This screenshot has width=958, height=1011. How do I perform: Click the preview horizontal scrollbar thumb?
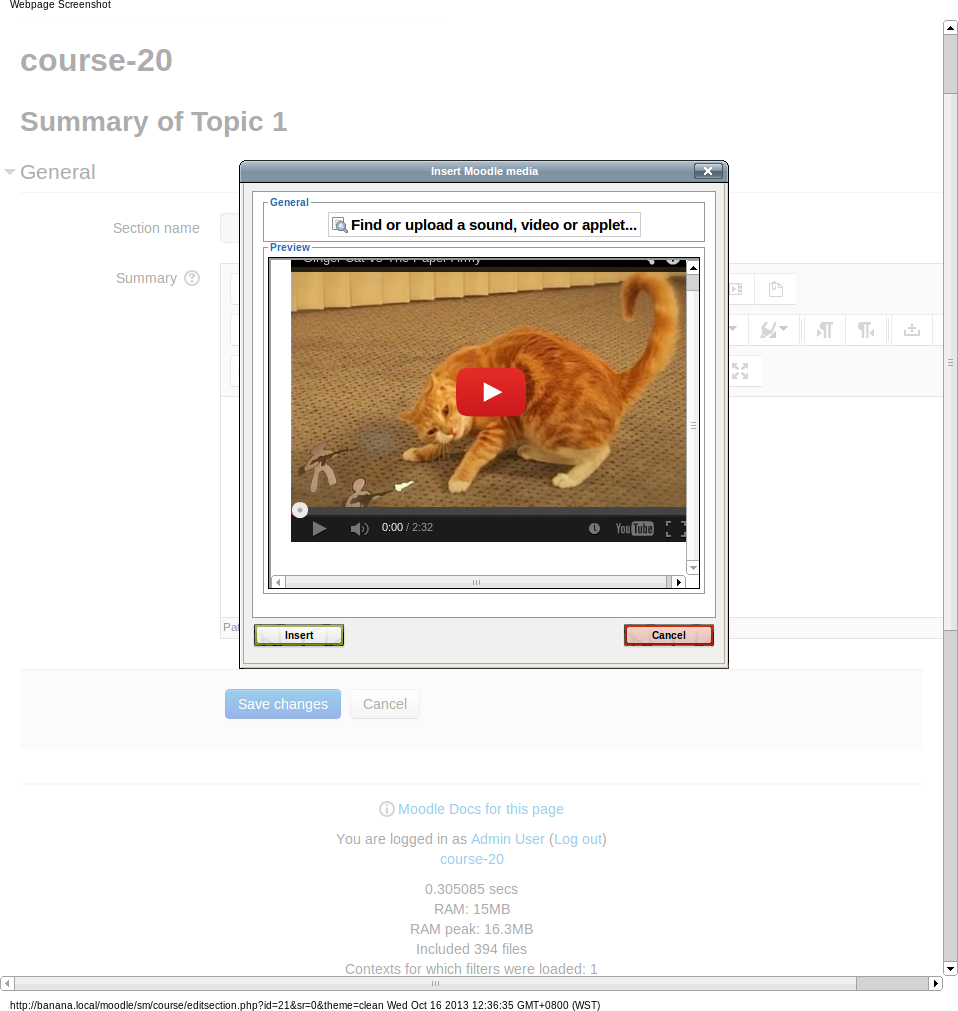[x=476, y=582]
